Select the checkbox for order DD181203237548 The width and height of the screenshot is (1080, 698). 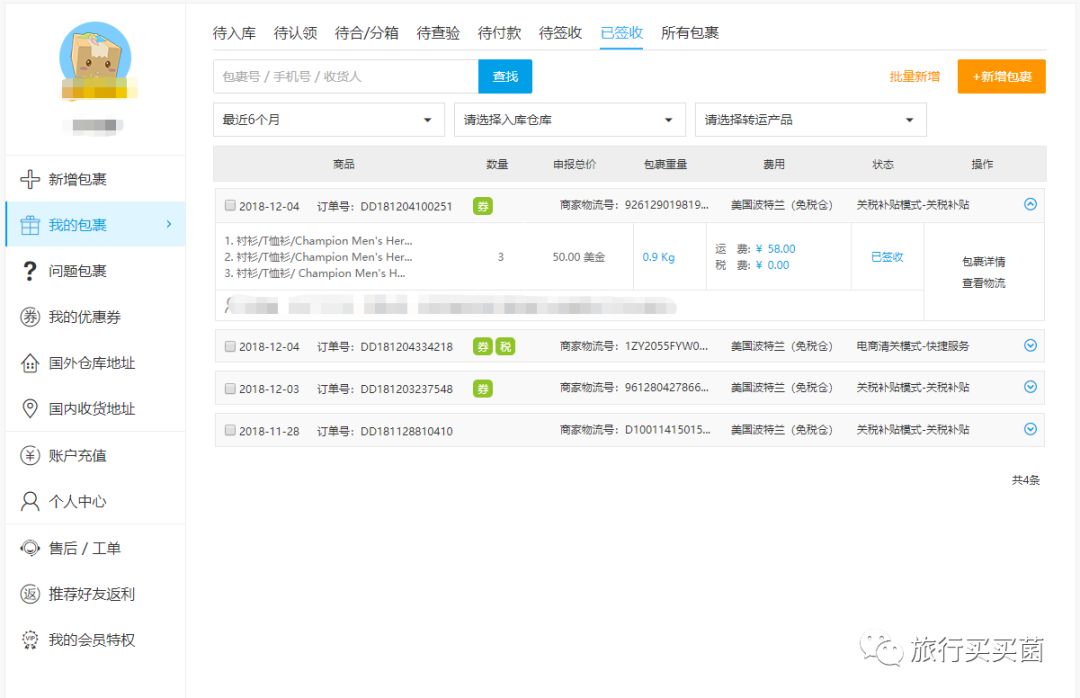point(230,389)
